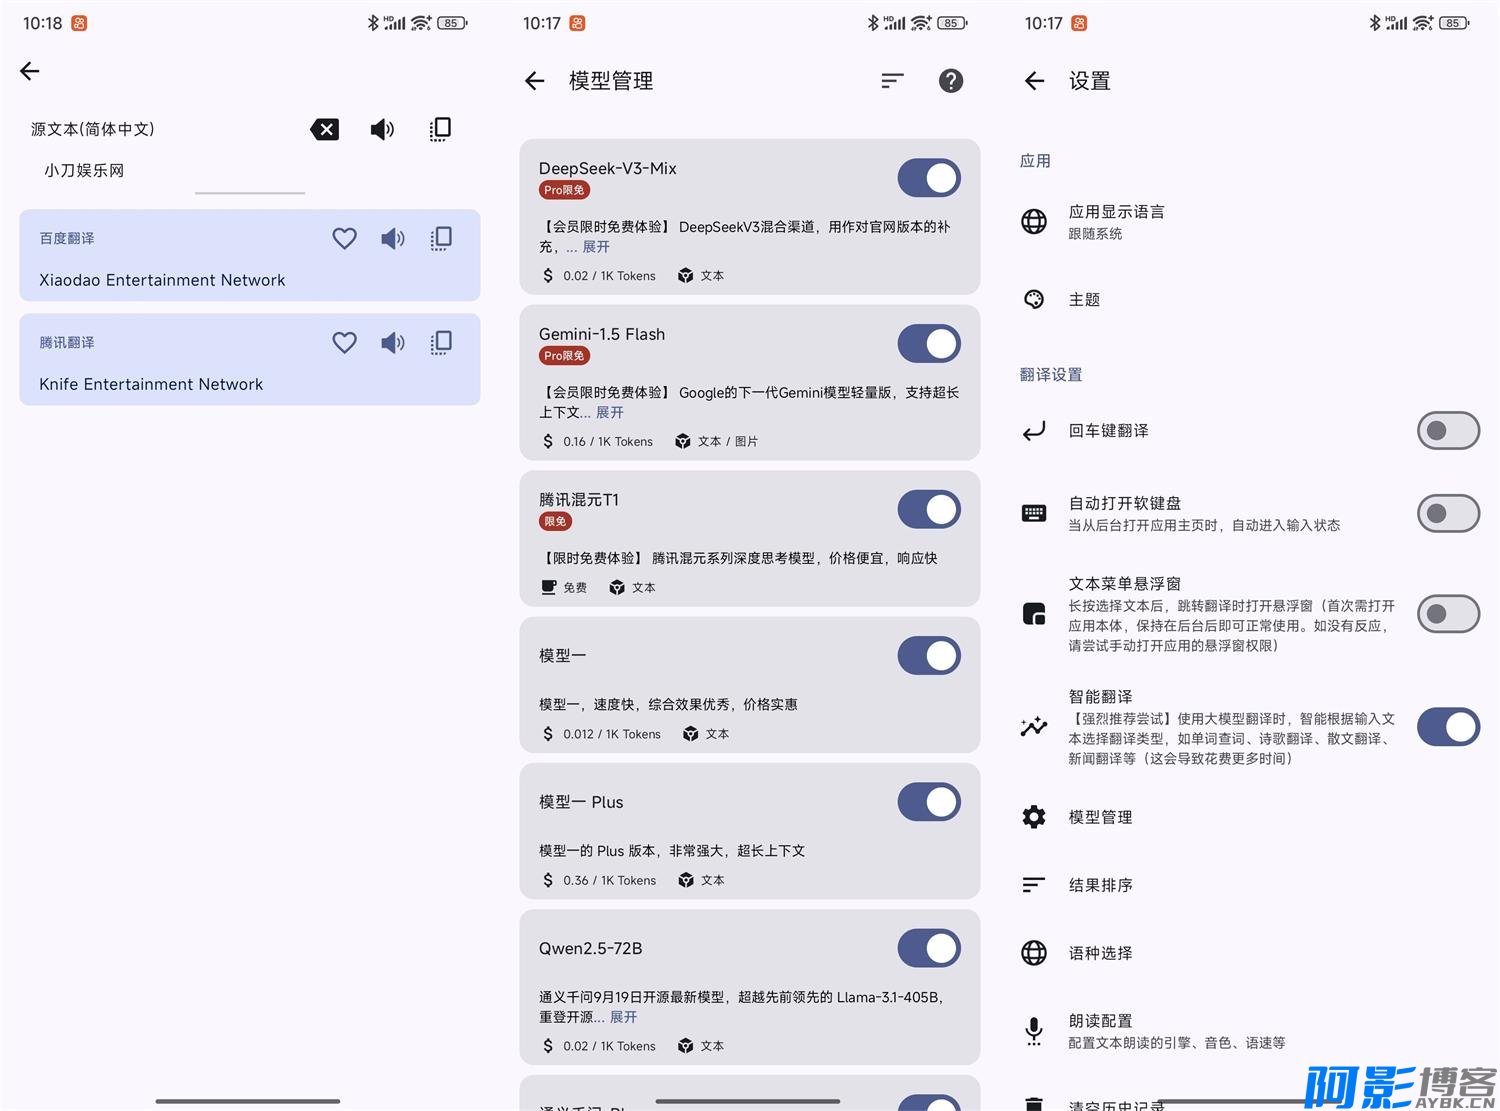Viewport: 1500px width, 1111px height.
Task: Toggle off 模型一 Plus switch
Action: point(929,802)
